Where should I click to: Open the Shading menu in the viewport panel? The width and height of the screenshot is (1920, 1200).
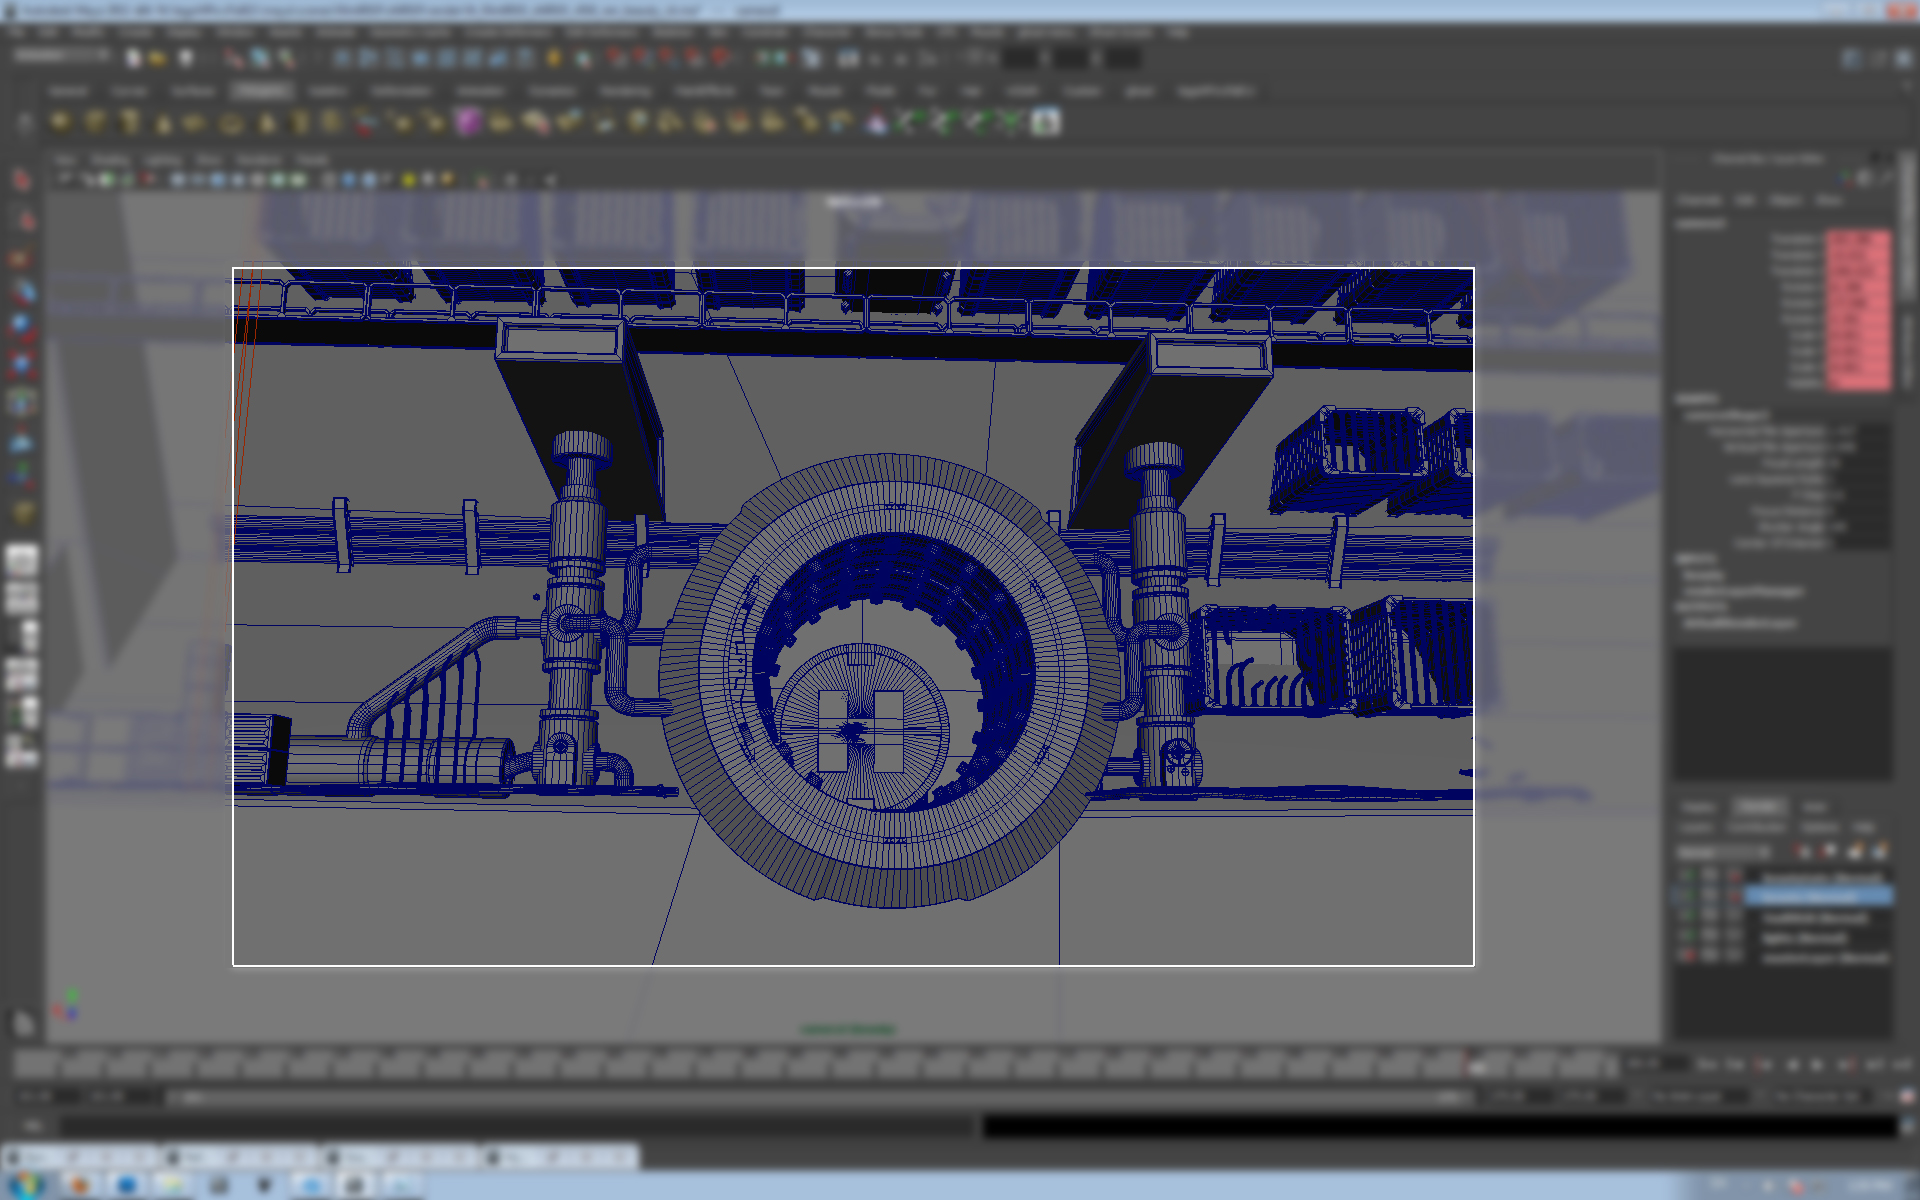point(110,160)
